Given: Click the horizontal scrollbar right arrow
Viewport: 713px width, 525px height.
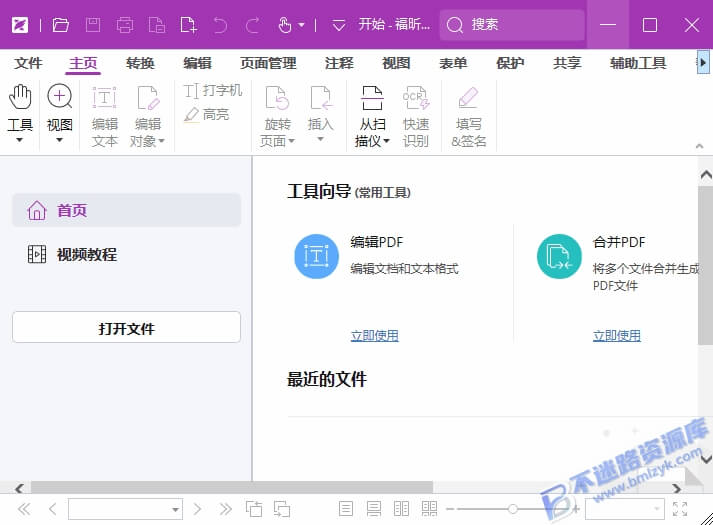Looking at the screenshot, I should coord(677,488).
